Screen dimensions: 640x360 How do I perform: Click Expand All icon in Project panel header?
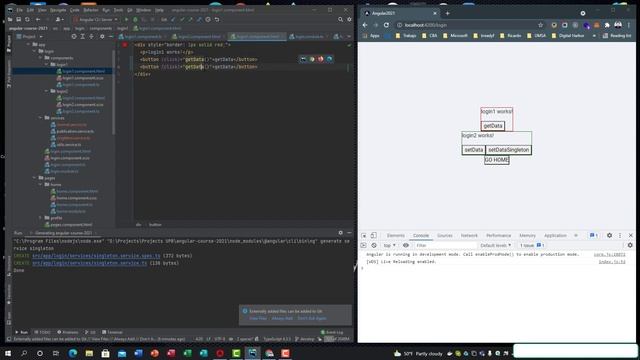point(82,36)
